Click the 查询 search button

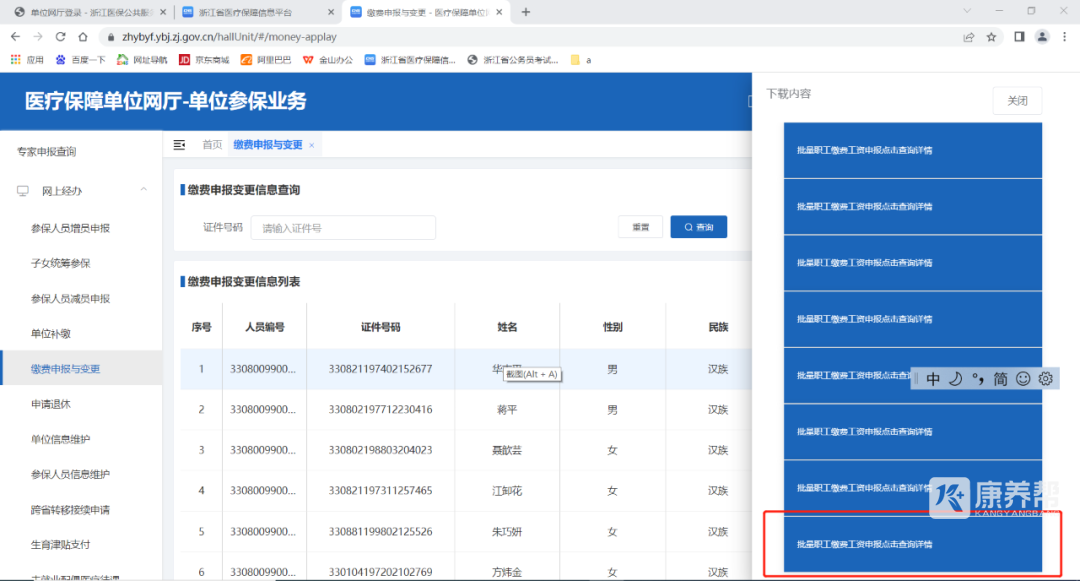[698, 227]
